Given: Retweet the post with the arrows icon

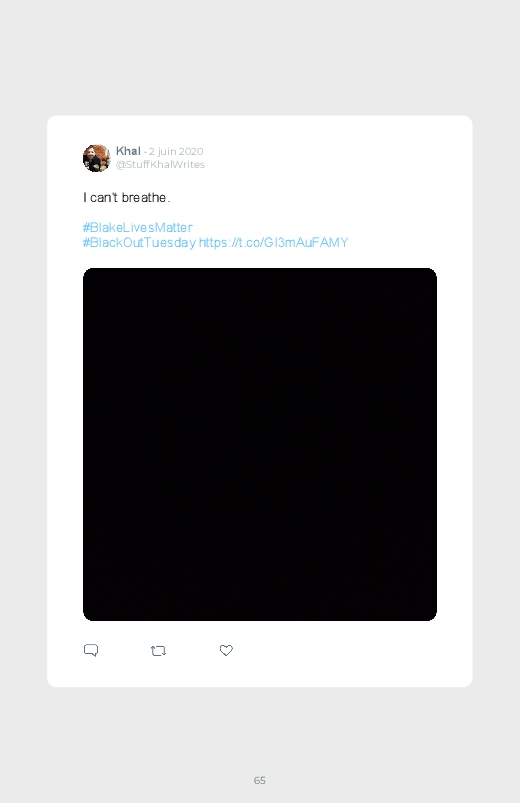Looking at the screenshot, I should tap(158, 651).
